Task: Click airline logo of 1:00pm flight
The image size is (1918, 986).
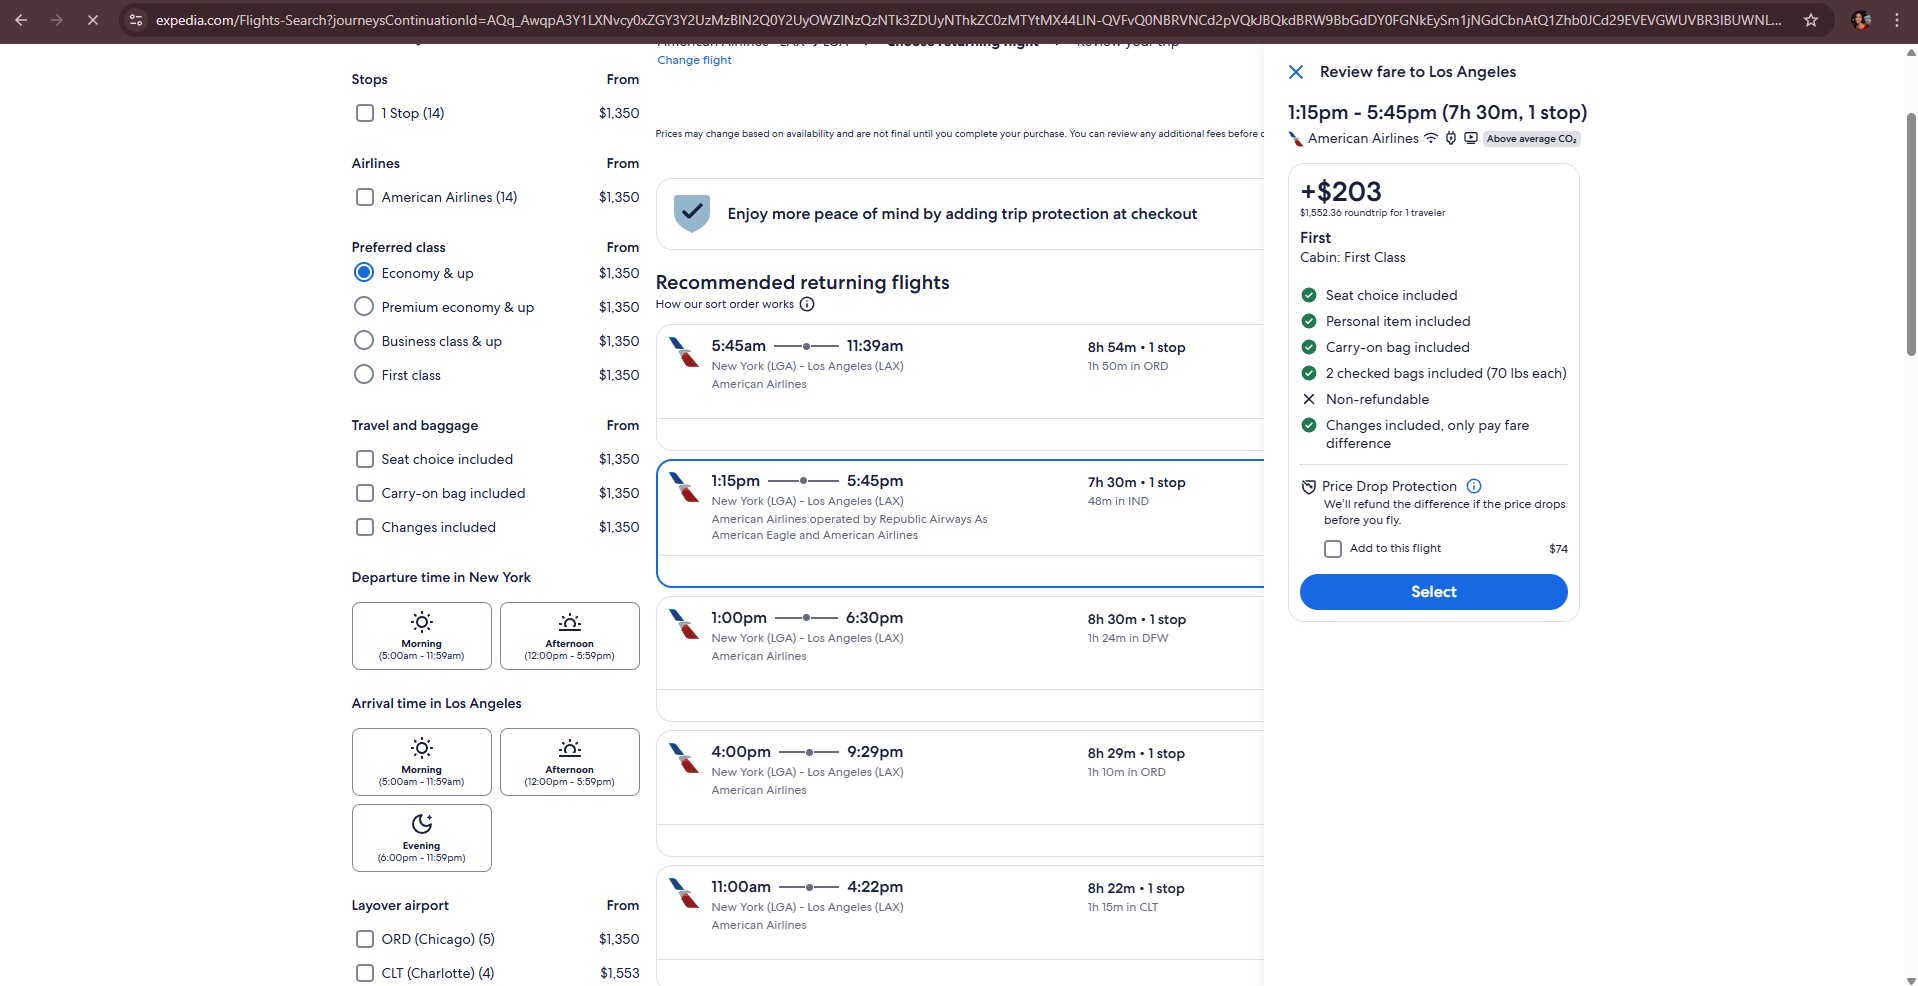Action: pos(684,624)
